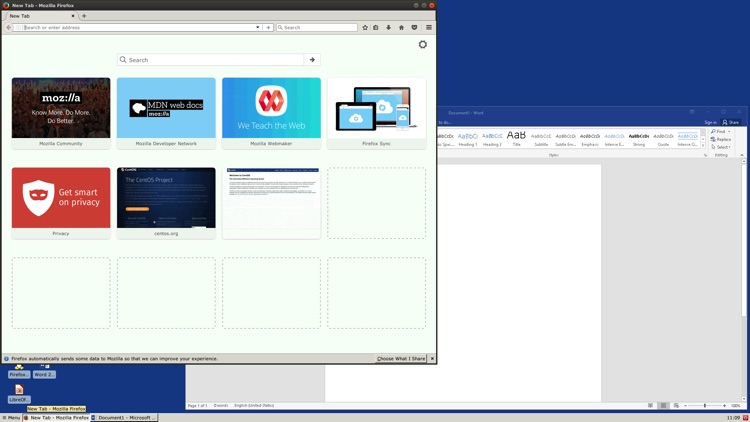
Task: Click new tab page Search field
Action: pyautogui.click(x=210, y=60)
